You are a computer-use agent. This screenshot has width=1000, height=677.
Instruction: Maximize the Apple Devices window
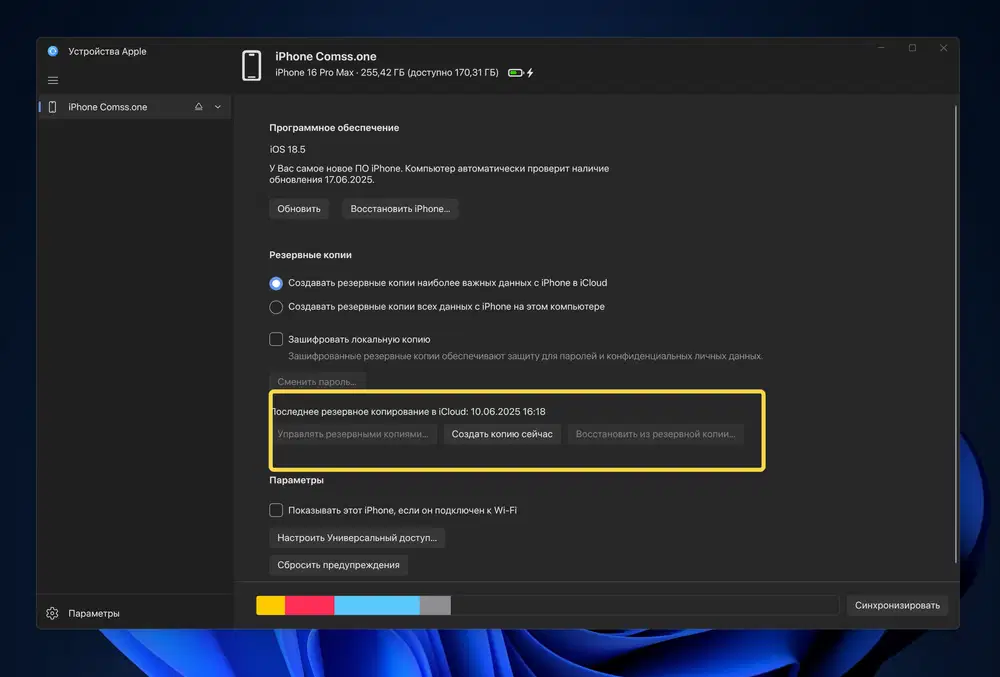tap(913, 48)
